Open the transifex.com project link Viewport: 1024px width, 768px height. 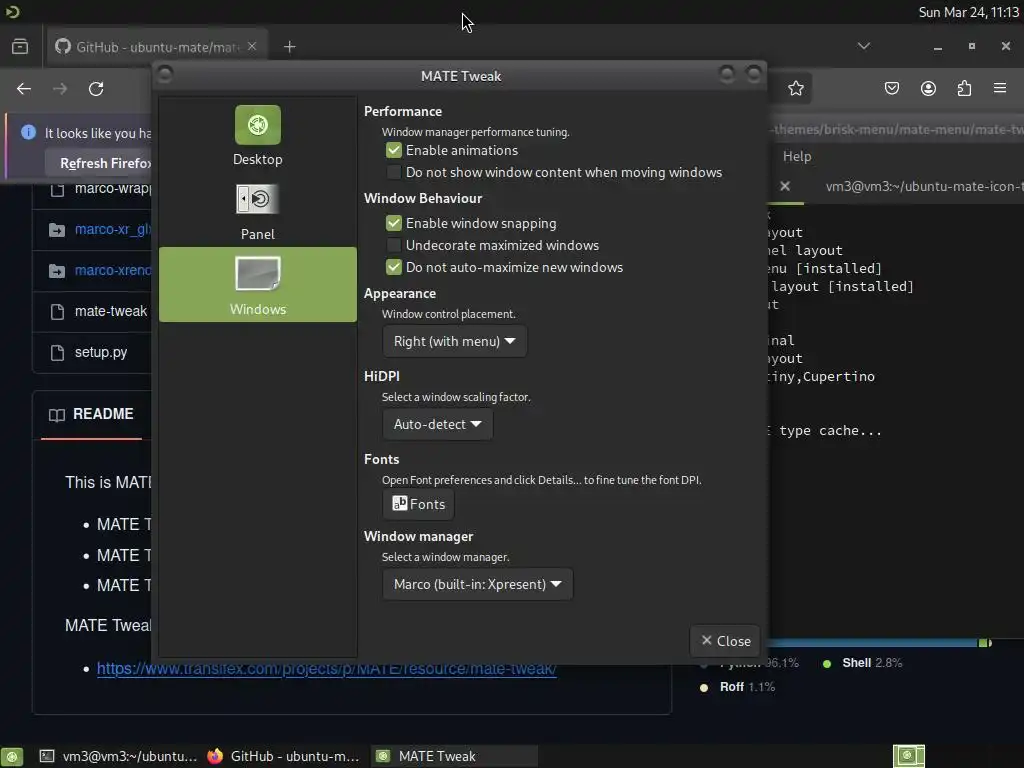(x=327, y=669)
